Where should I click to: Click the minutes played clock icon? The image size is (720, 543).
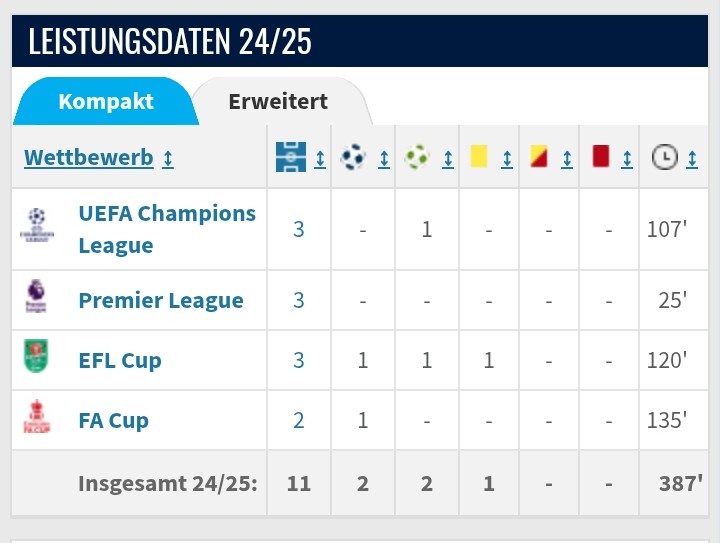point(663,157)
